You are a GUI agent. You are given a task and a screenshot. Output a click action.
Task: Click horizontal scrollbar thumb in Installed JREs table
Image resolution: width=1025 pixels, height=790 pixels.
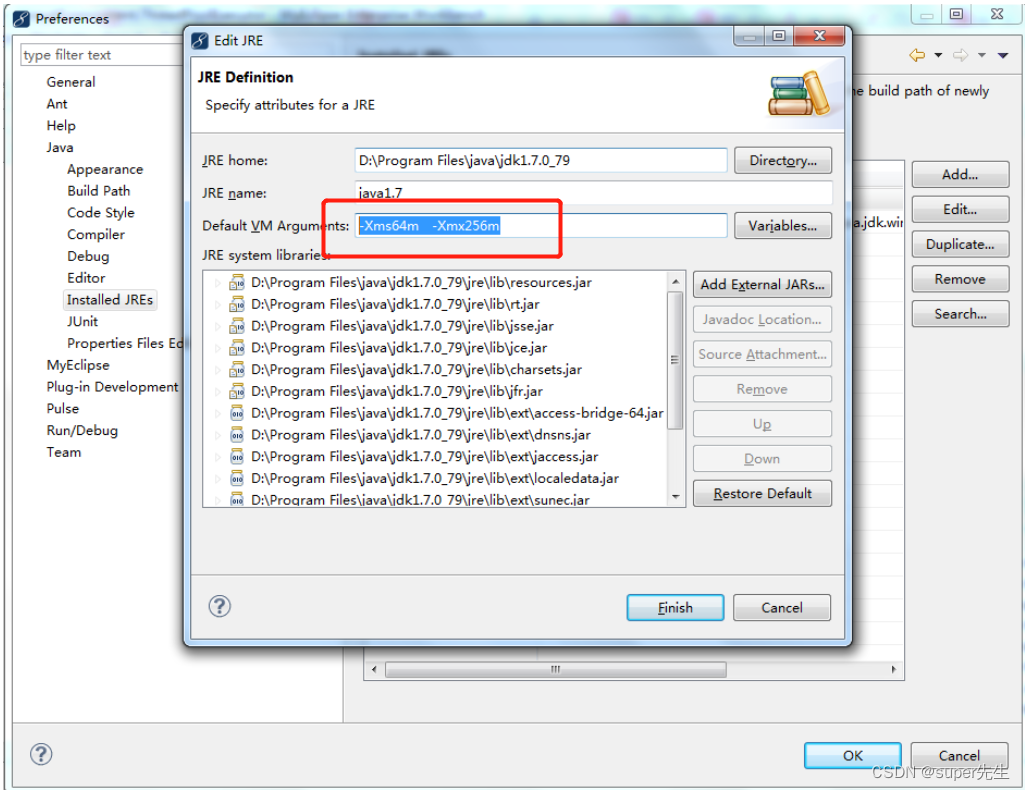click(556, 669)
